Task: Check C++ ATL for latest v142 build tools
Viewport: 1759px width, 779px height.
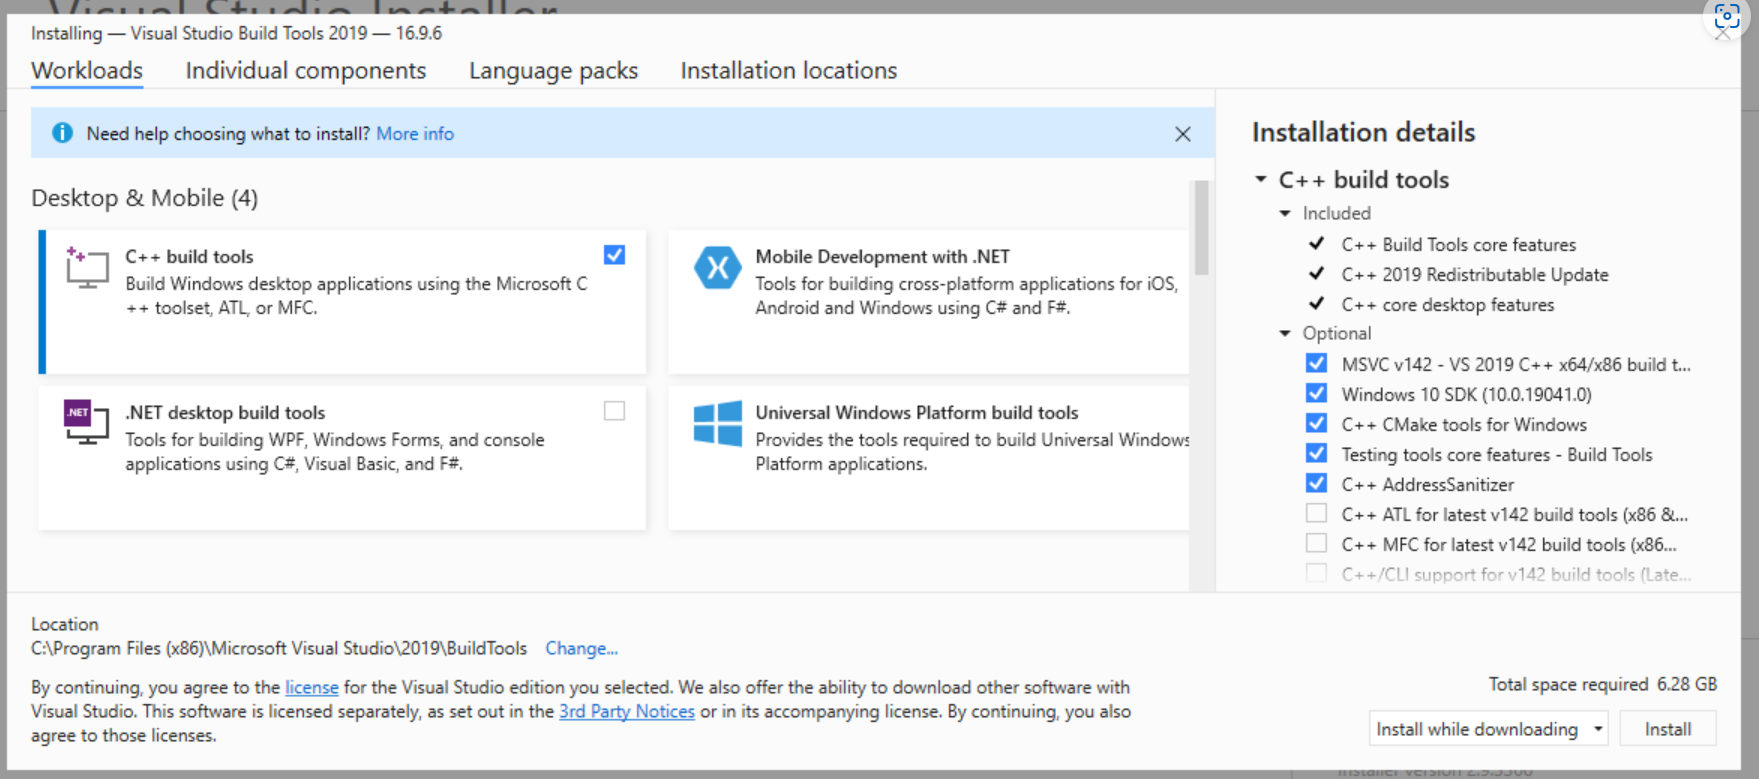Action: [1316, 513]
